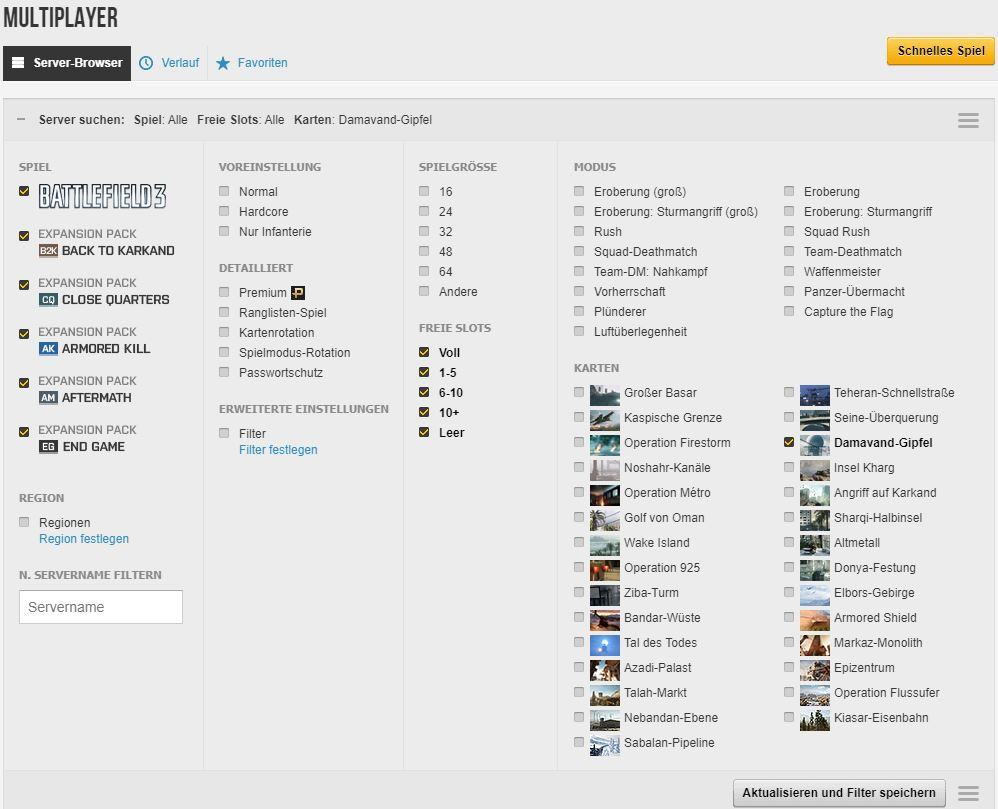This screenshot has width=998, height=809.
Task: Click the Operation Firestorm map thumbnail
Action: pos(605,445)
